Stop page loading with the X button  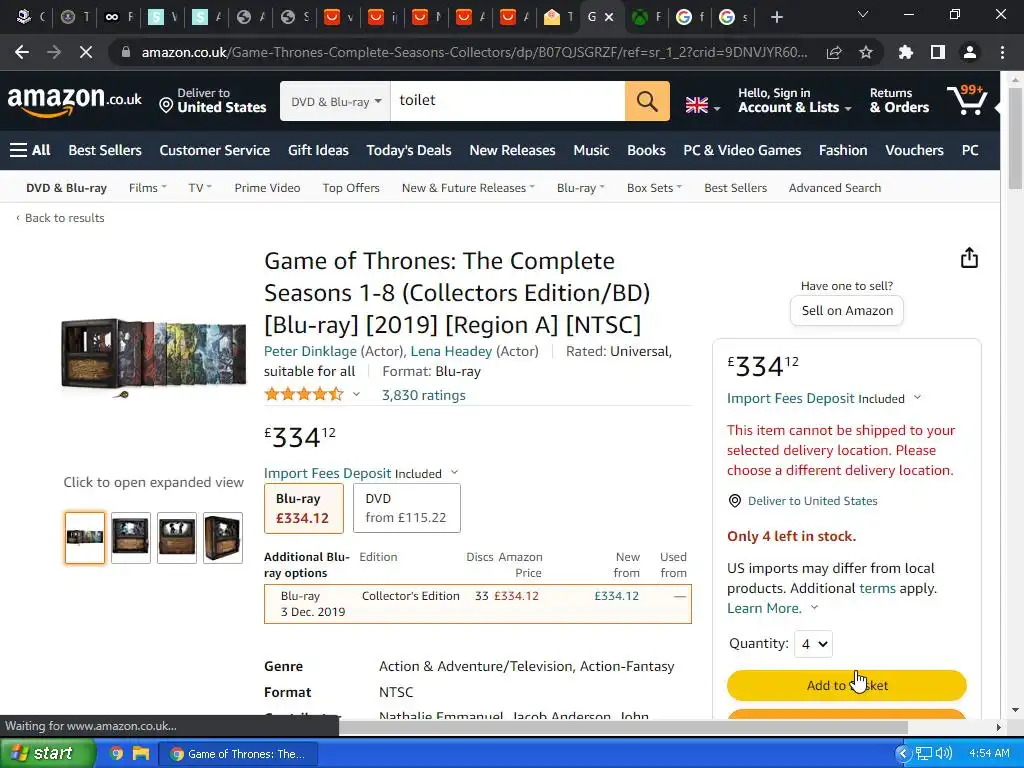(x=86, y=52)
